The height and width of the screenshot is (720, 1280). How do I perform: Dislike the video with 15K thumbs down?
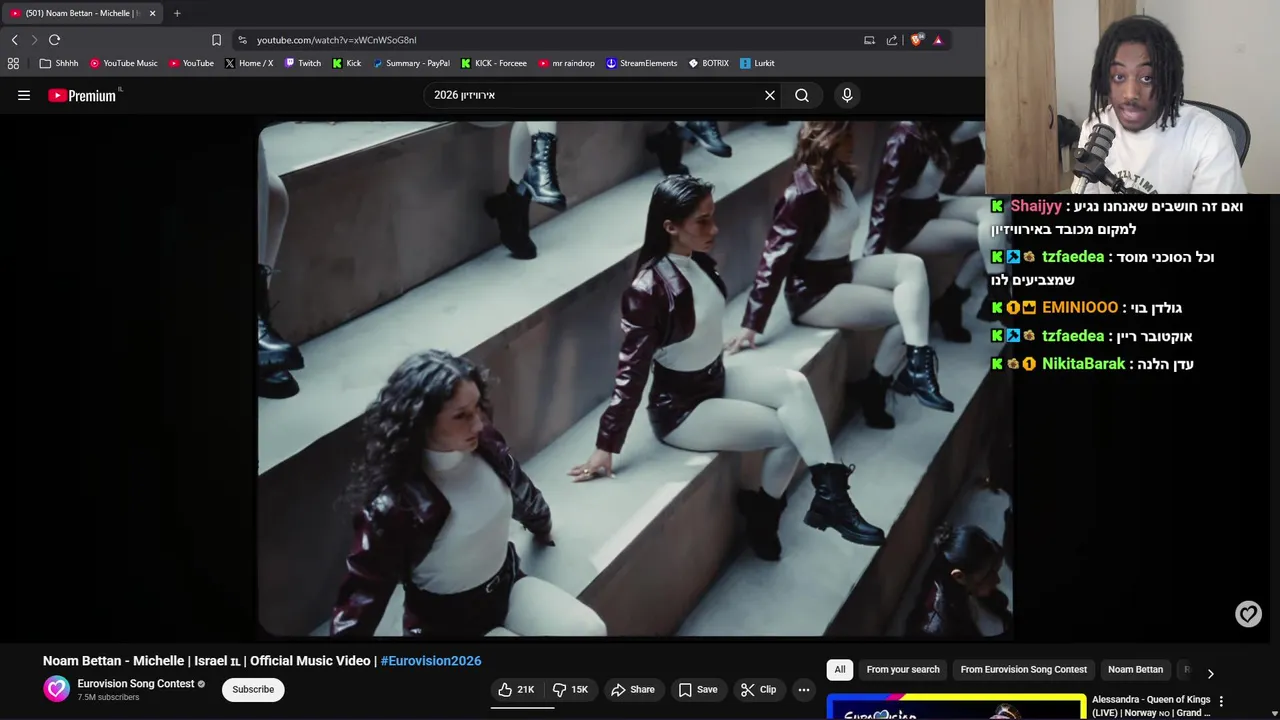coord(570,689)
